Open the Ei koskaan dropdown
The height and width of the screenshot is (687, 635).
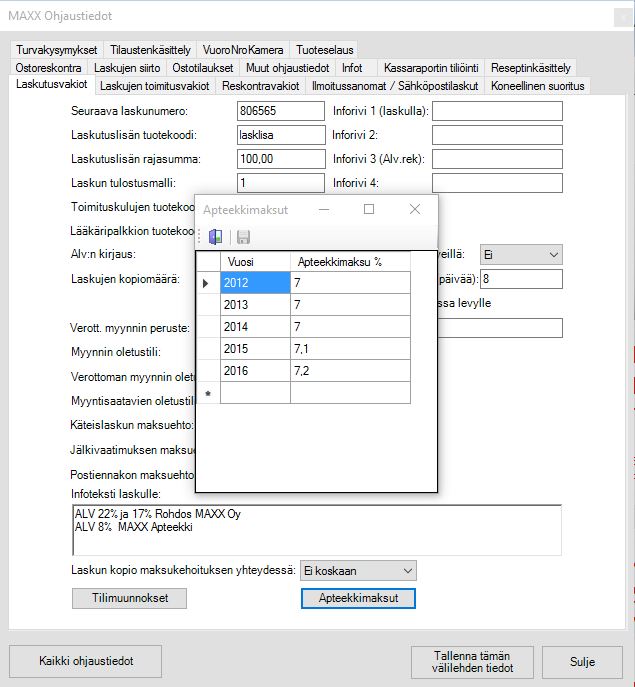click(x=358, y=570)
